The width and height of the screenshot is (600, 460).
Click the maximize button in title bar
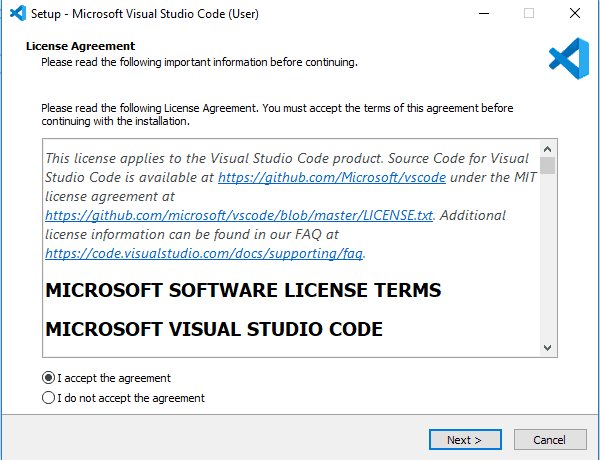[529, 14]
